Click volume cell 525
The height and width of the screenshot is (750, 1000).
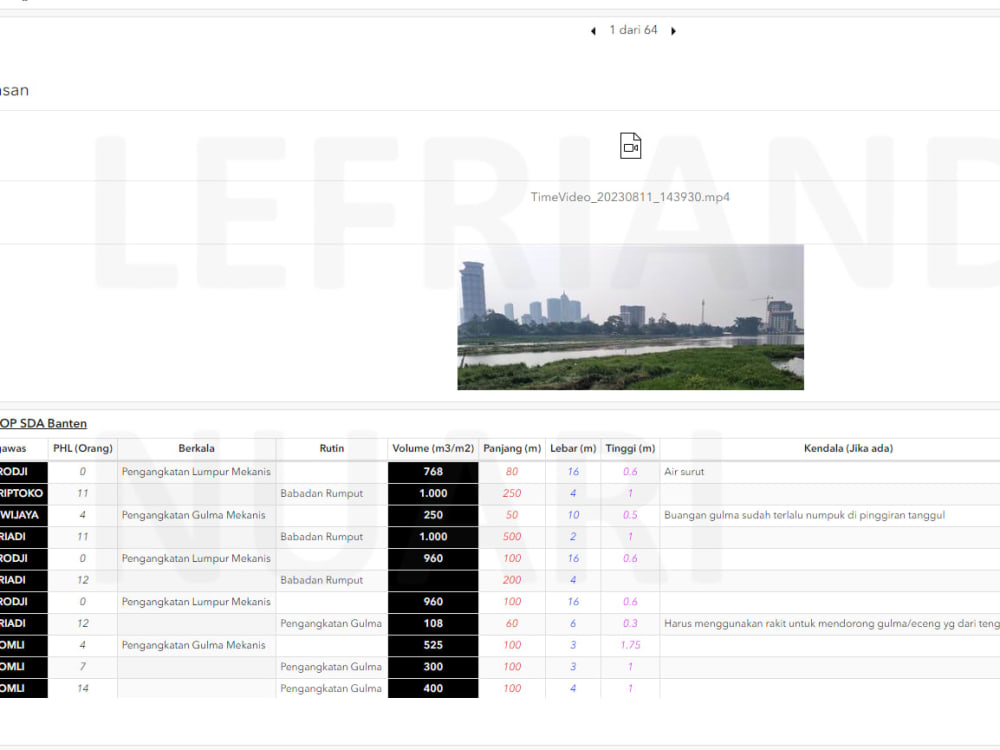433,645
